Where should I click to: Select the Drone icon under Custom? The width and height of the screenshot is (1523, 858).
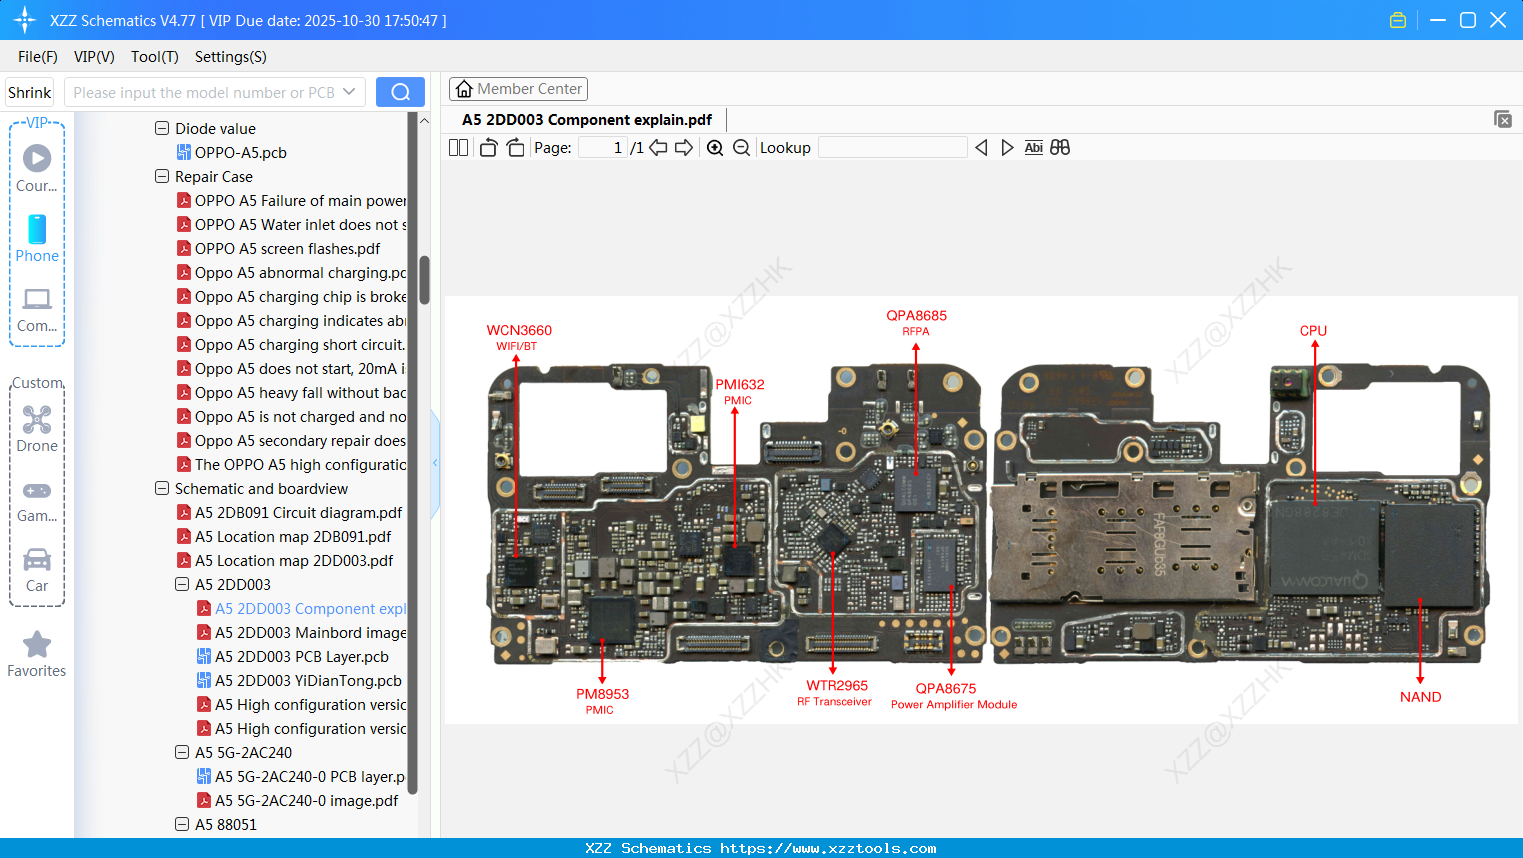pyautogui.click(x=36, y=420)
